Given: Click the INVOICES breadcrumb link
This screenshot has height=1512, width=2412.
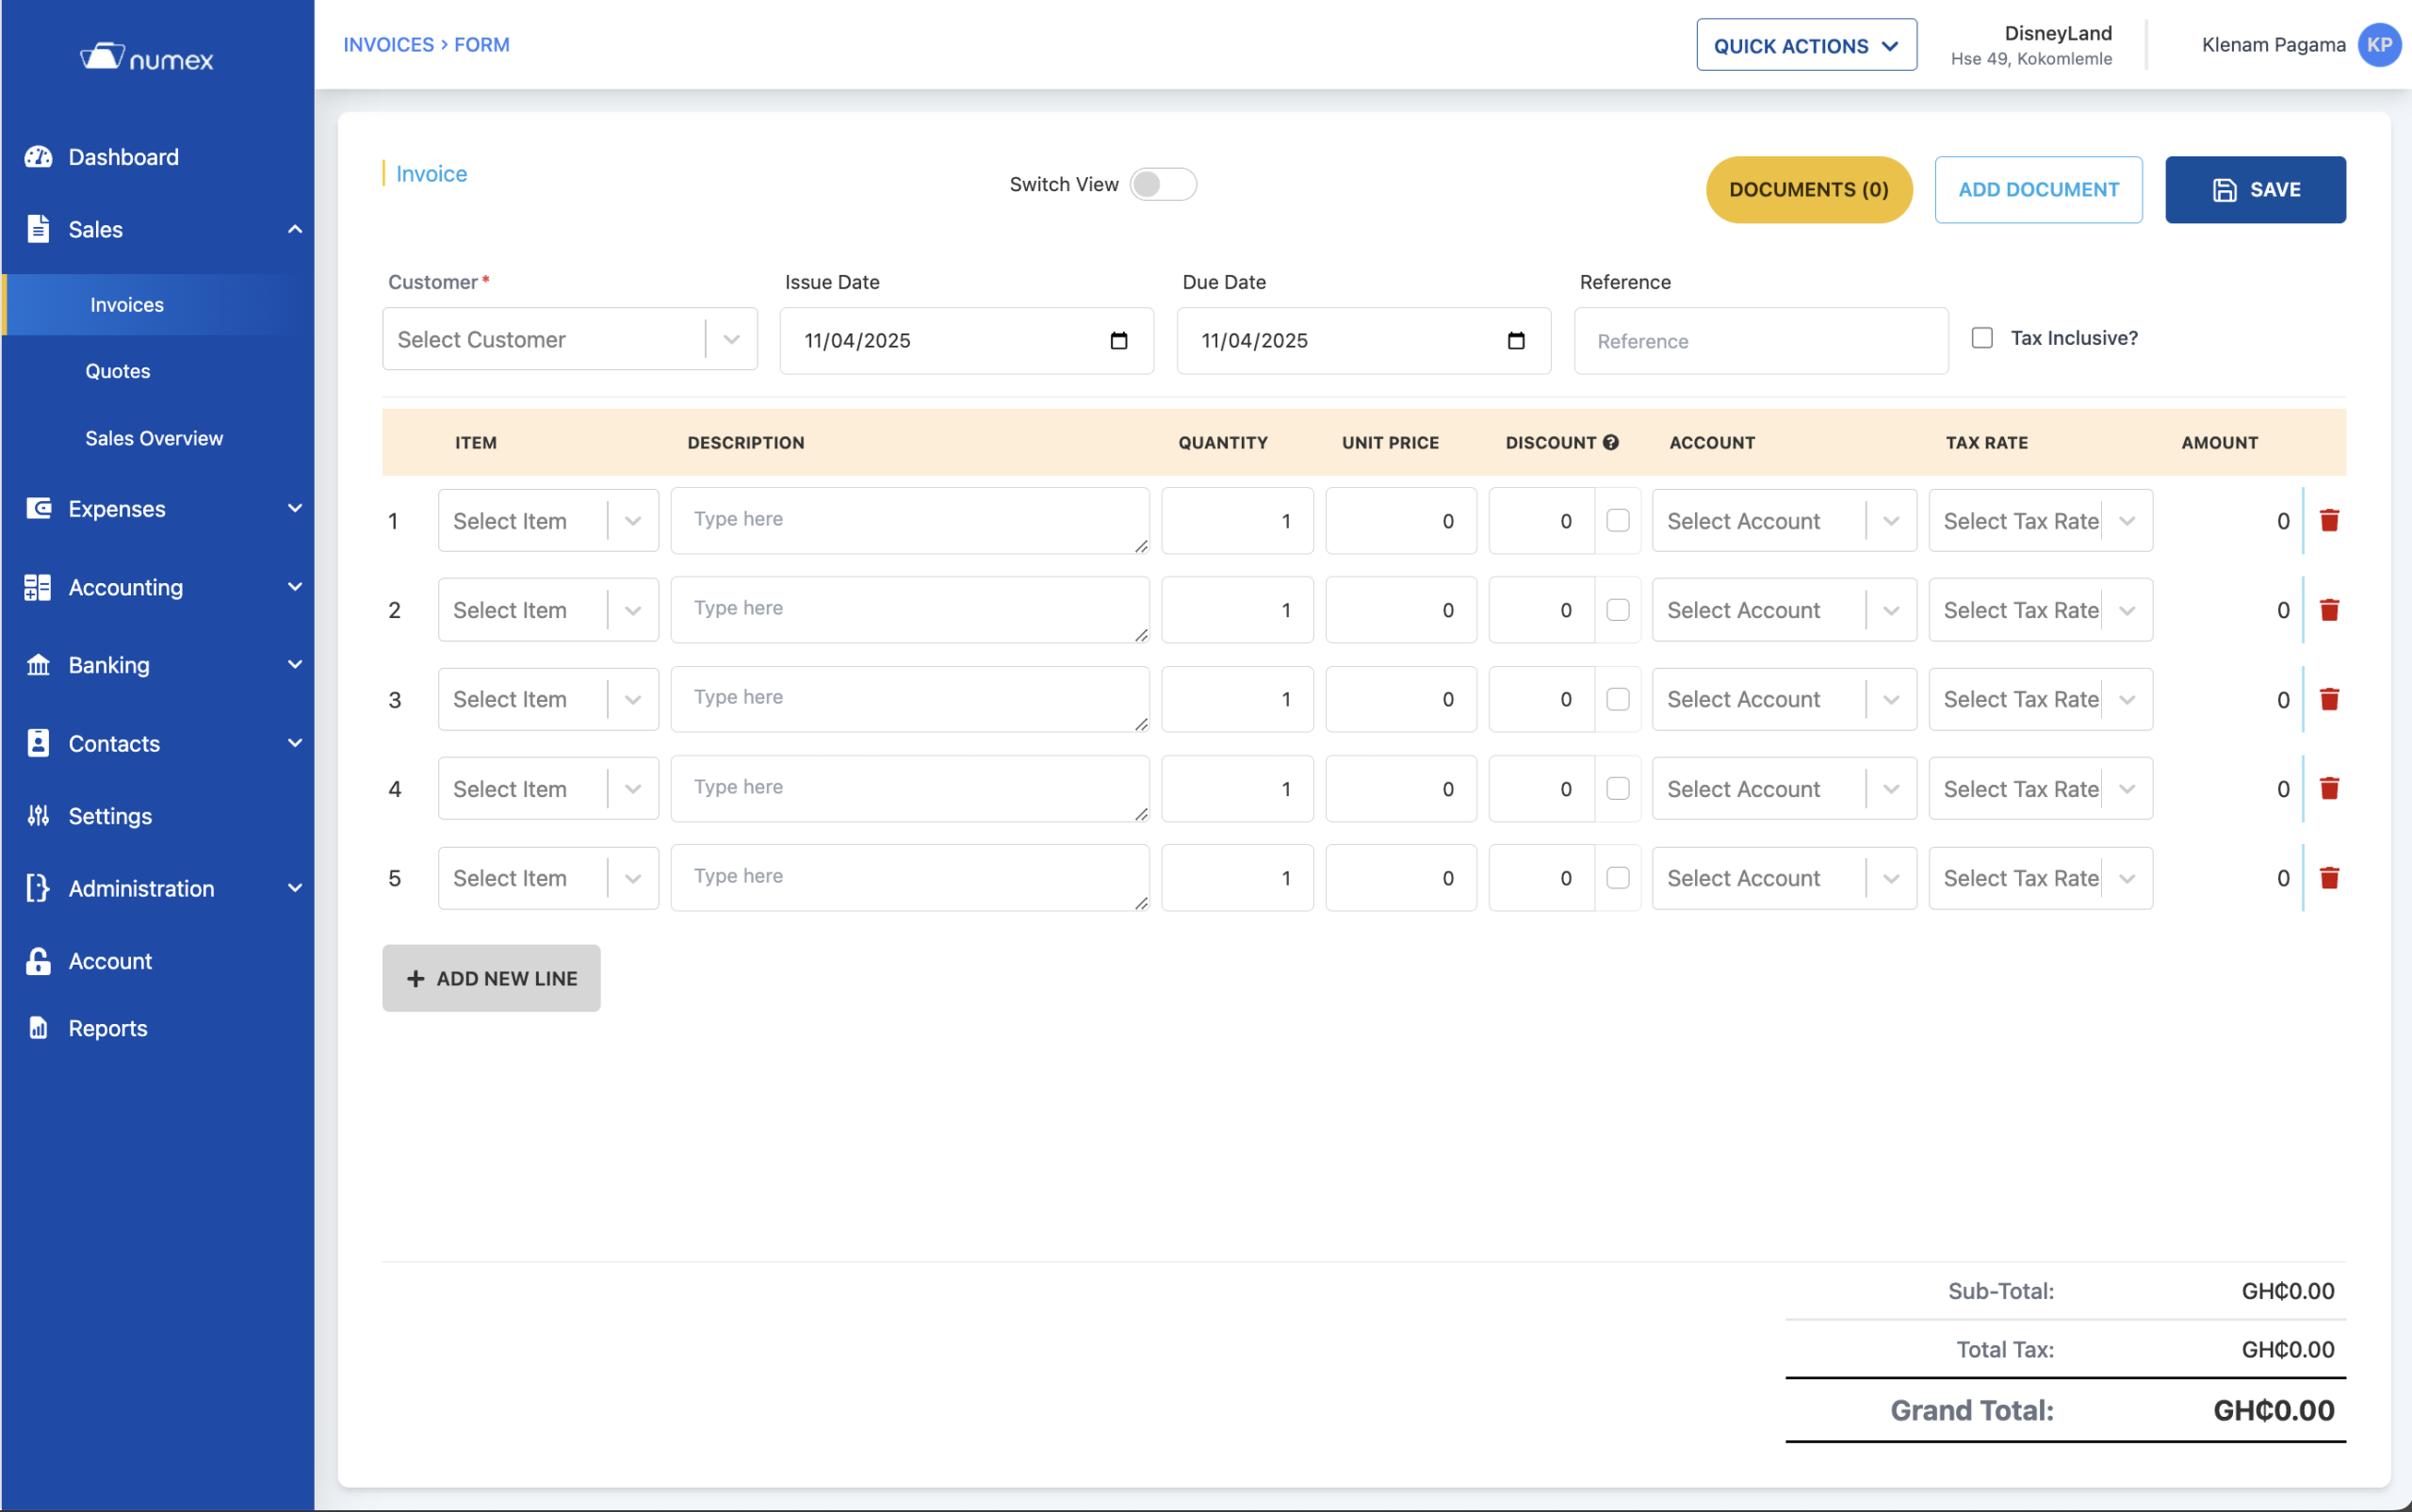Looking at the screenshot, I should coord(389,45).
